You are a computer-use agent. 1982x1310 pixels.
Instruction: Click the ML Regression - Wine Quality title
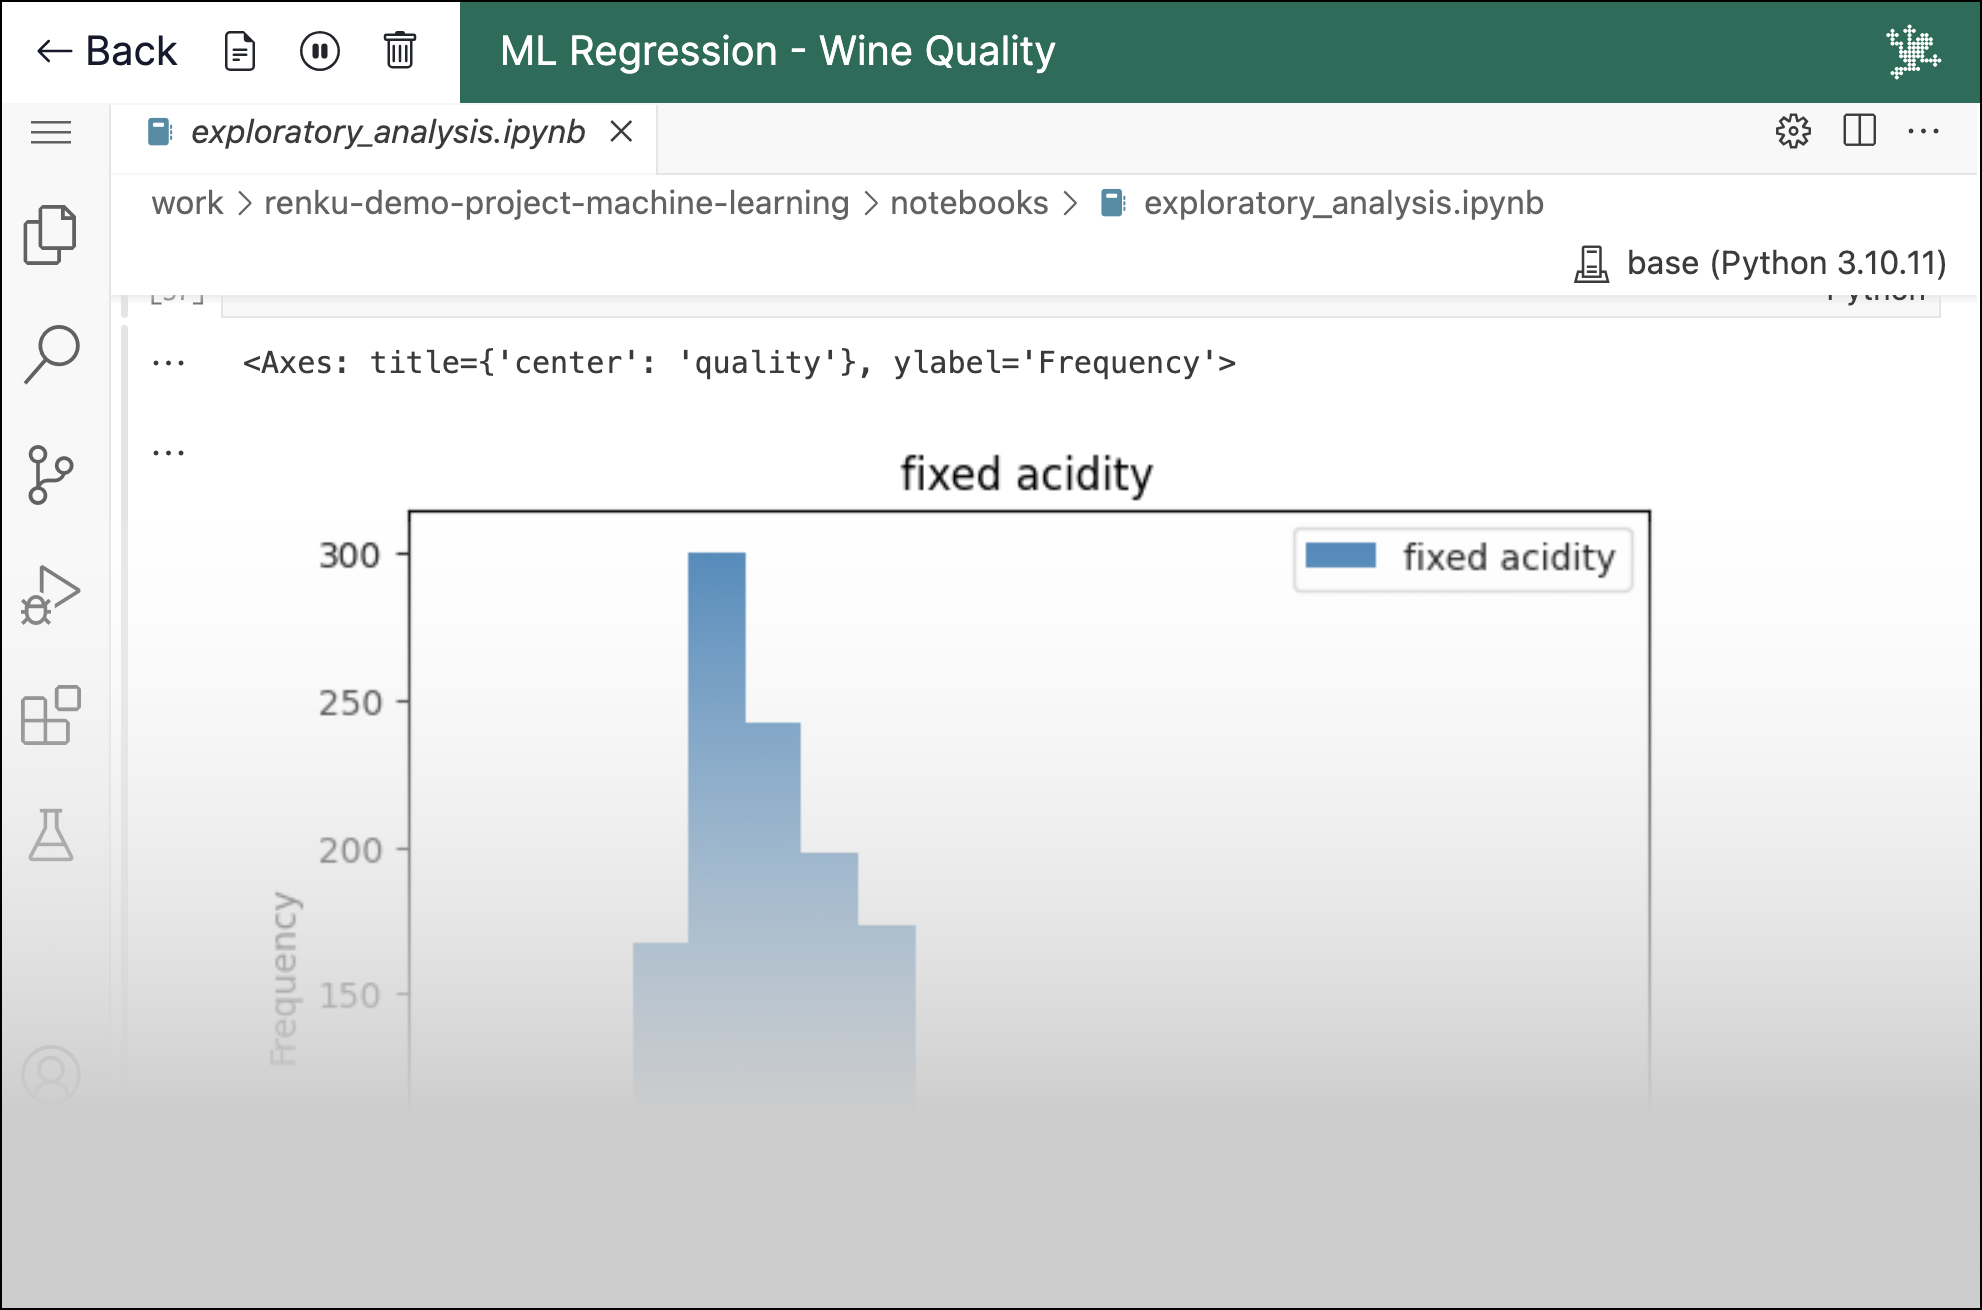click(777, 51)
